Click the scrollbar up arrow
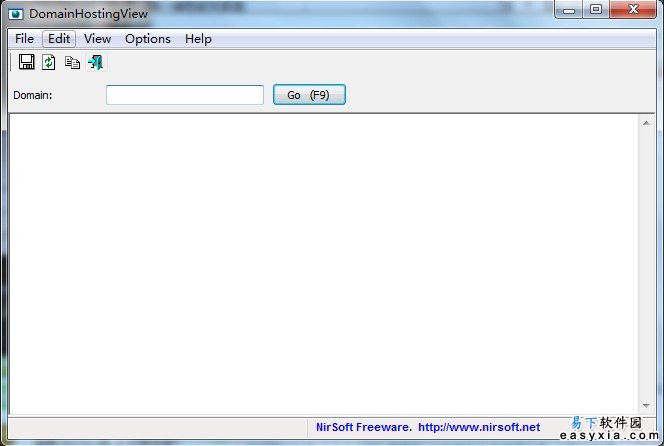 coord(646,123)
